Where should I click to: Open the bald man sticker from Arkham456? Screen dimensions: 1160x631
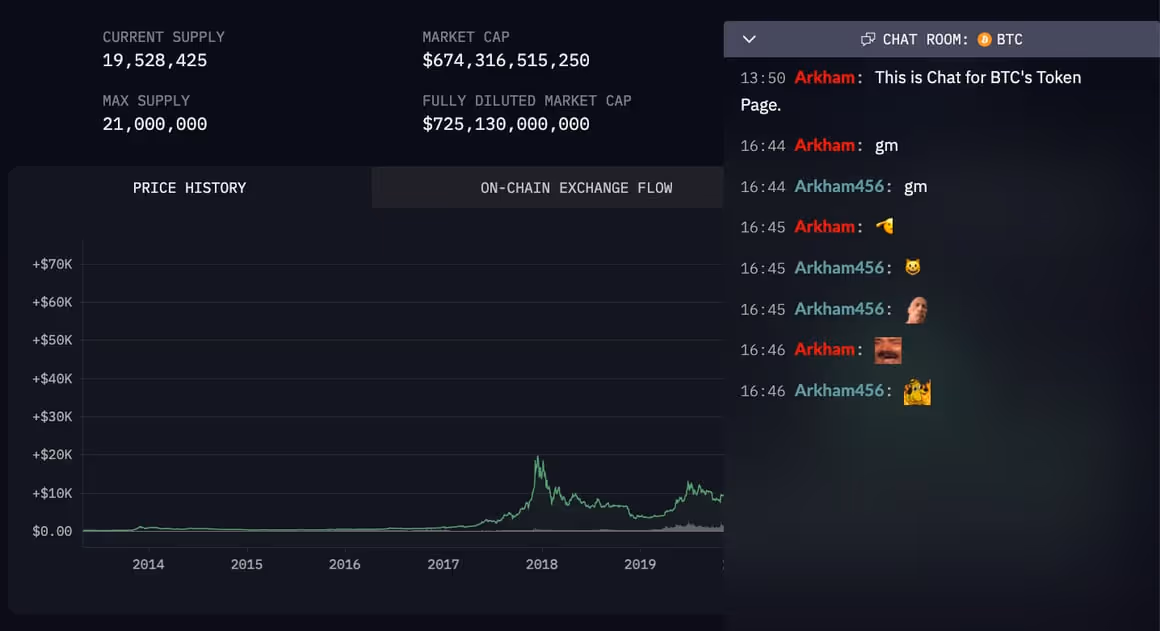tap(917, 309)
